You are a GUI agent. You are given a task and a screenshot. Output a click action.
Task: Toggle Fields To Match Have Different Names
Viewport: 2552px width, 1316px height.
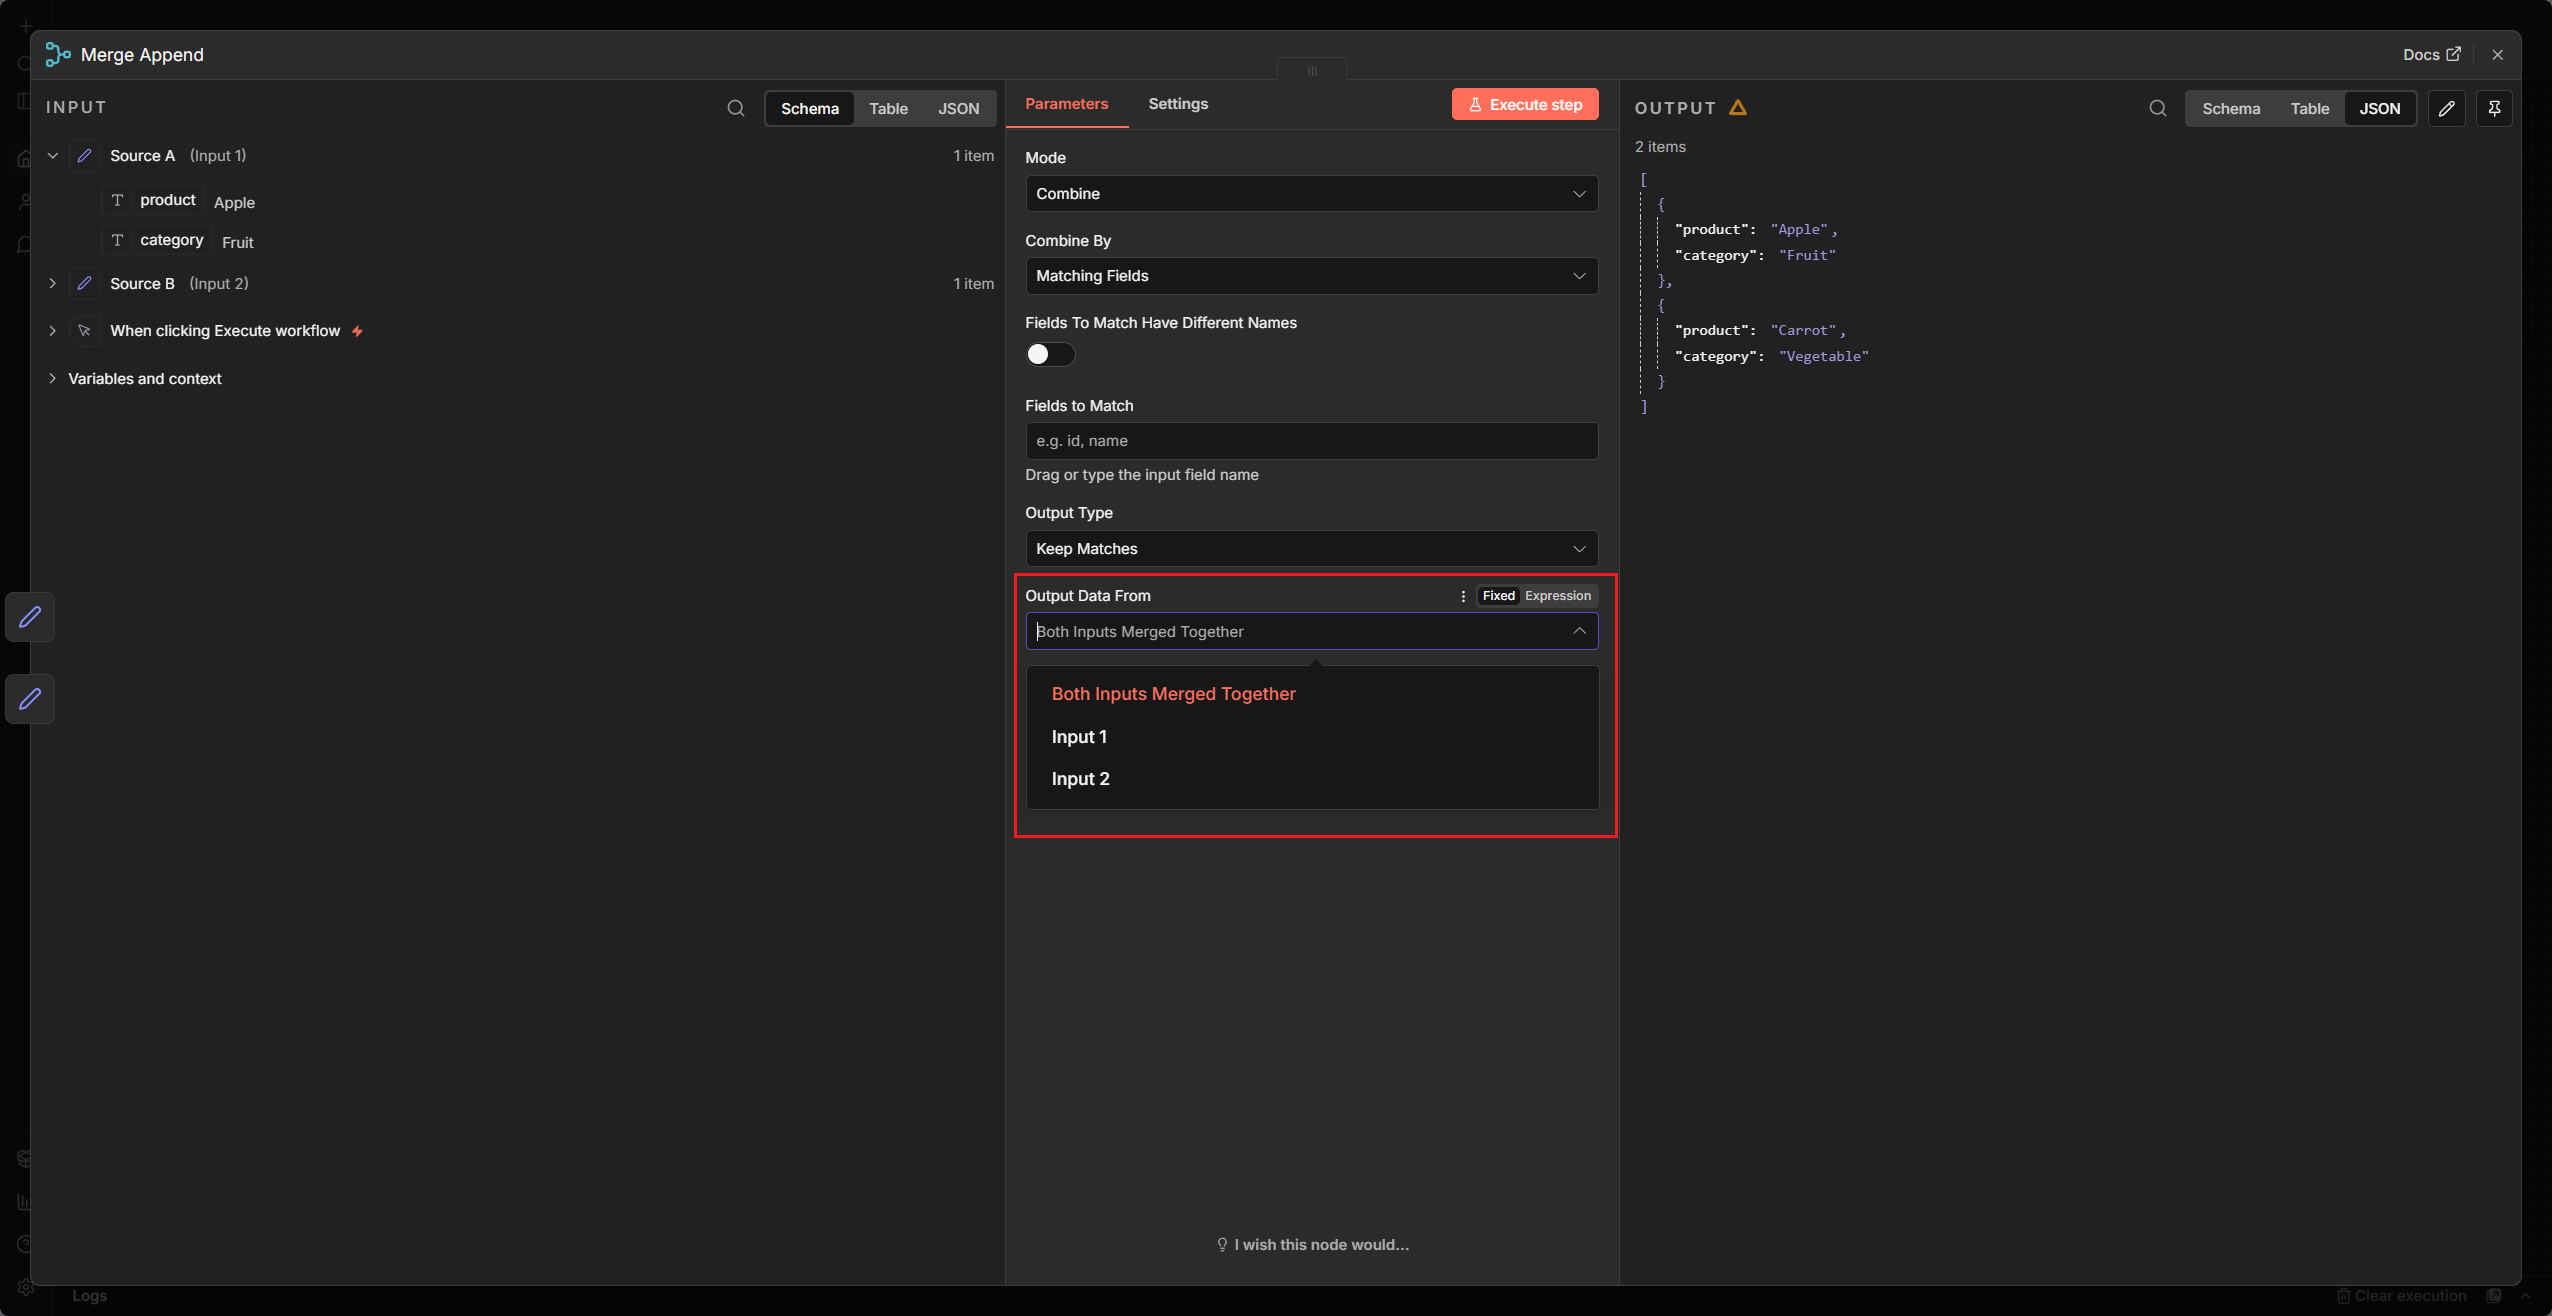(1050, 354)
